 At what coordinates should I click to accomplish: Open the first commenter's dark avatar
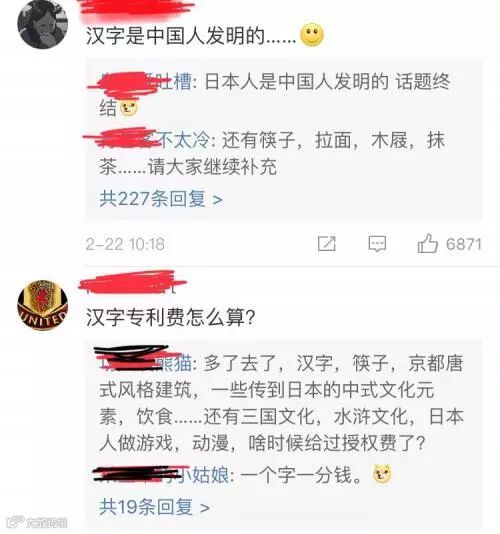click(43, 24)
